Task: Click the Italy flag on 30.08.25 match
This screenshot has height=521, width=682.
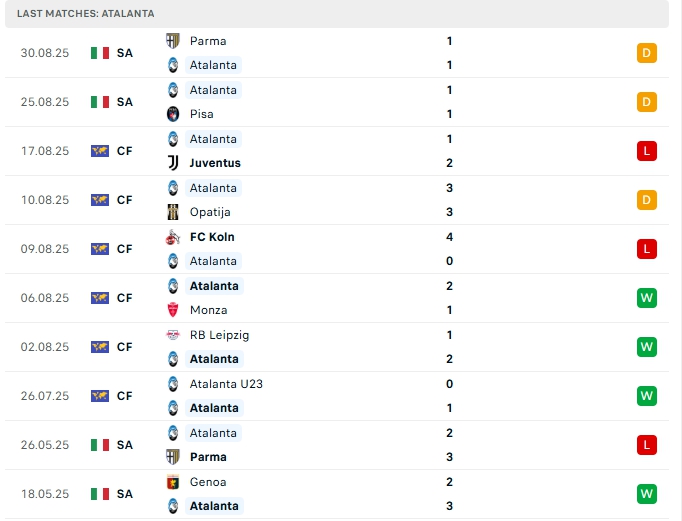Action: tap(100, 53)
